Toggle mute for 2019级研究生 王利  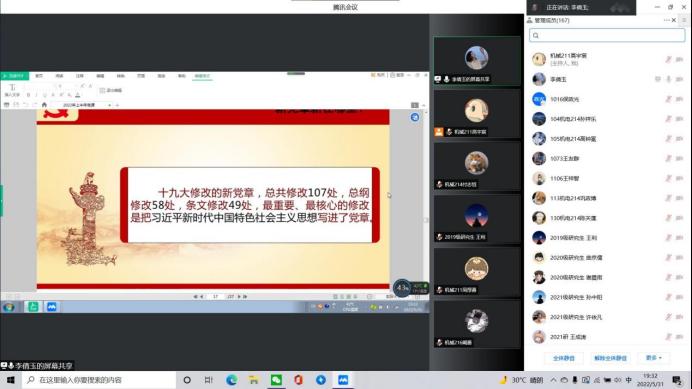(669, 238)
